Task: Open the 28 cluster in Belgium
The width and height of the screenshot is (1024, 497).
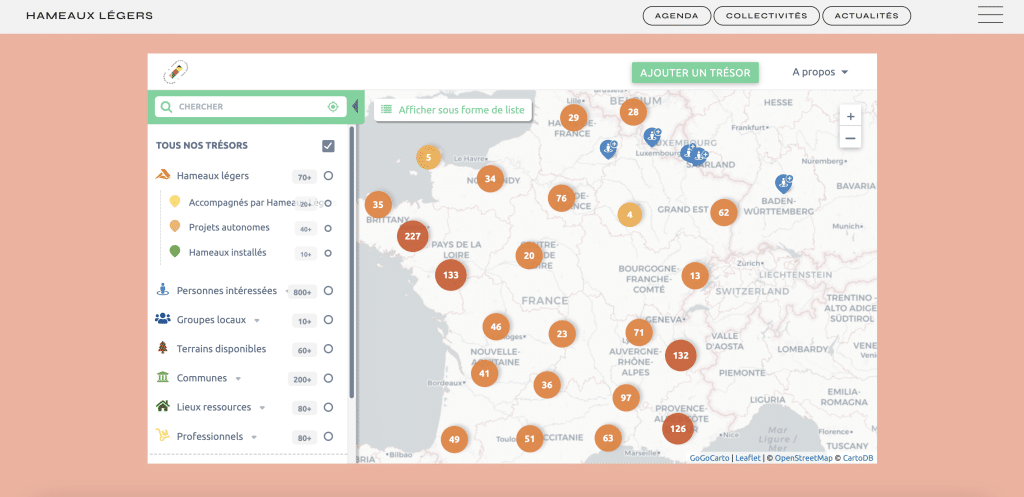Action: pyautogui.click(x=633, y=112)
